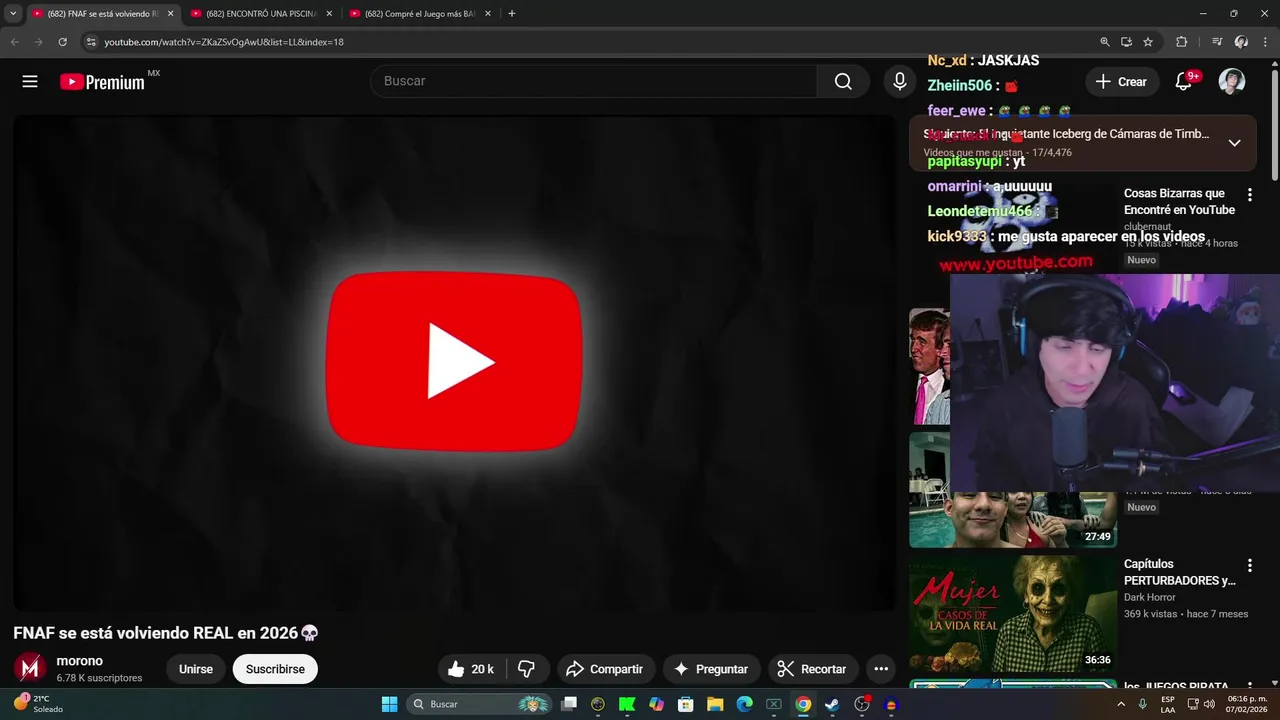The height and width of the screenshot is (720, 1280).
Task: Click the Chrome address bar URL
Action: pyautogui.click(x=224, y=42)
